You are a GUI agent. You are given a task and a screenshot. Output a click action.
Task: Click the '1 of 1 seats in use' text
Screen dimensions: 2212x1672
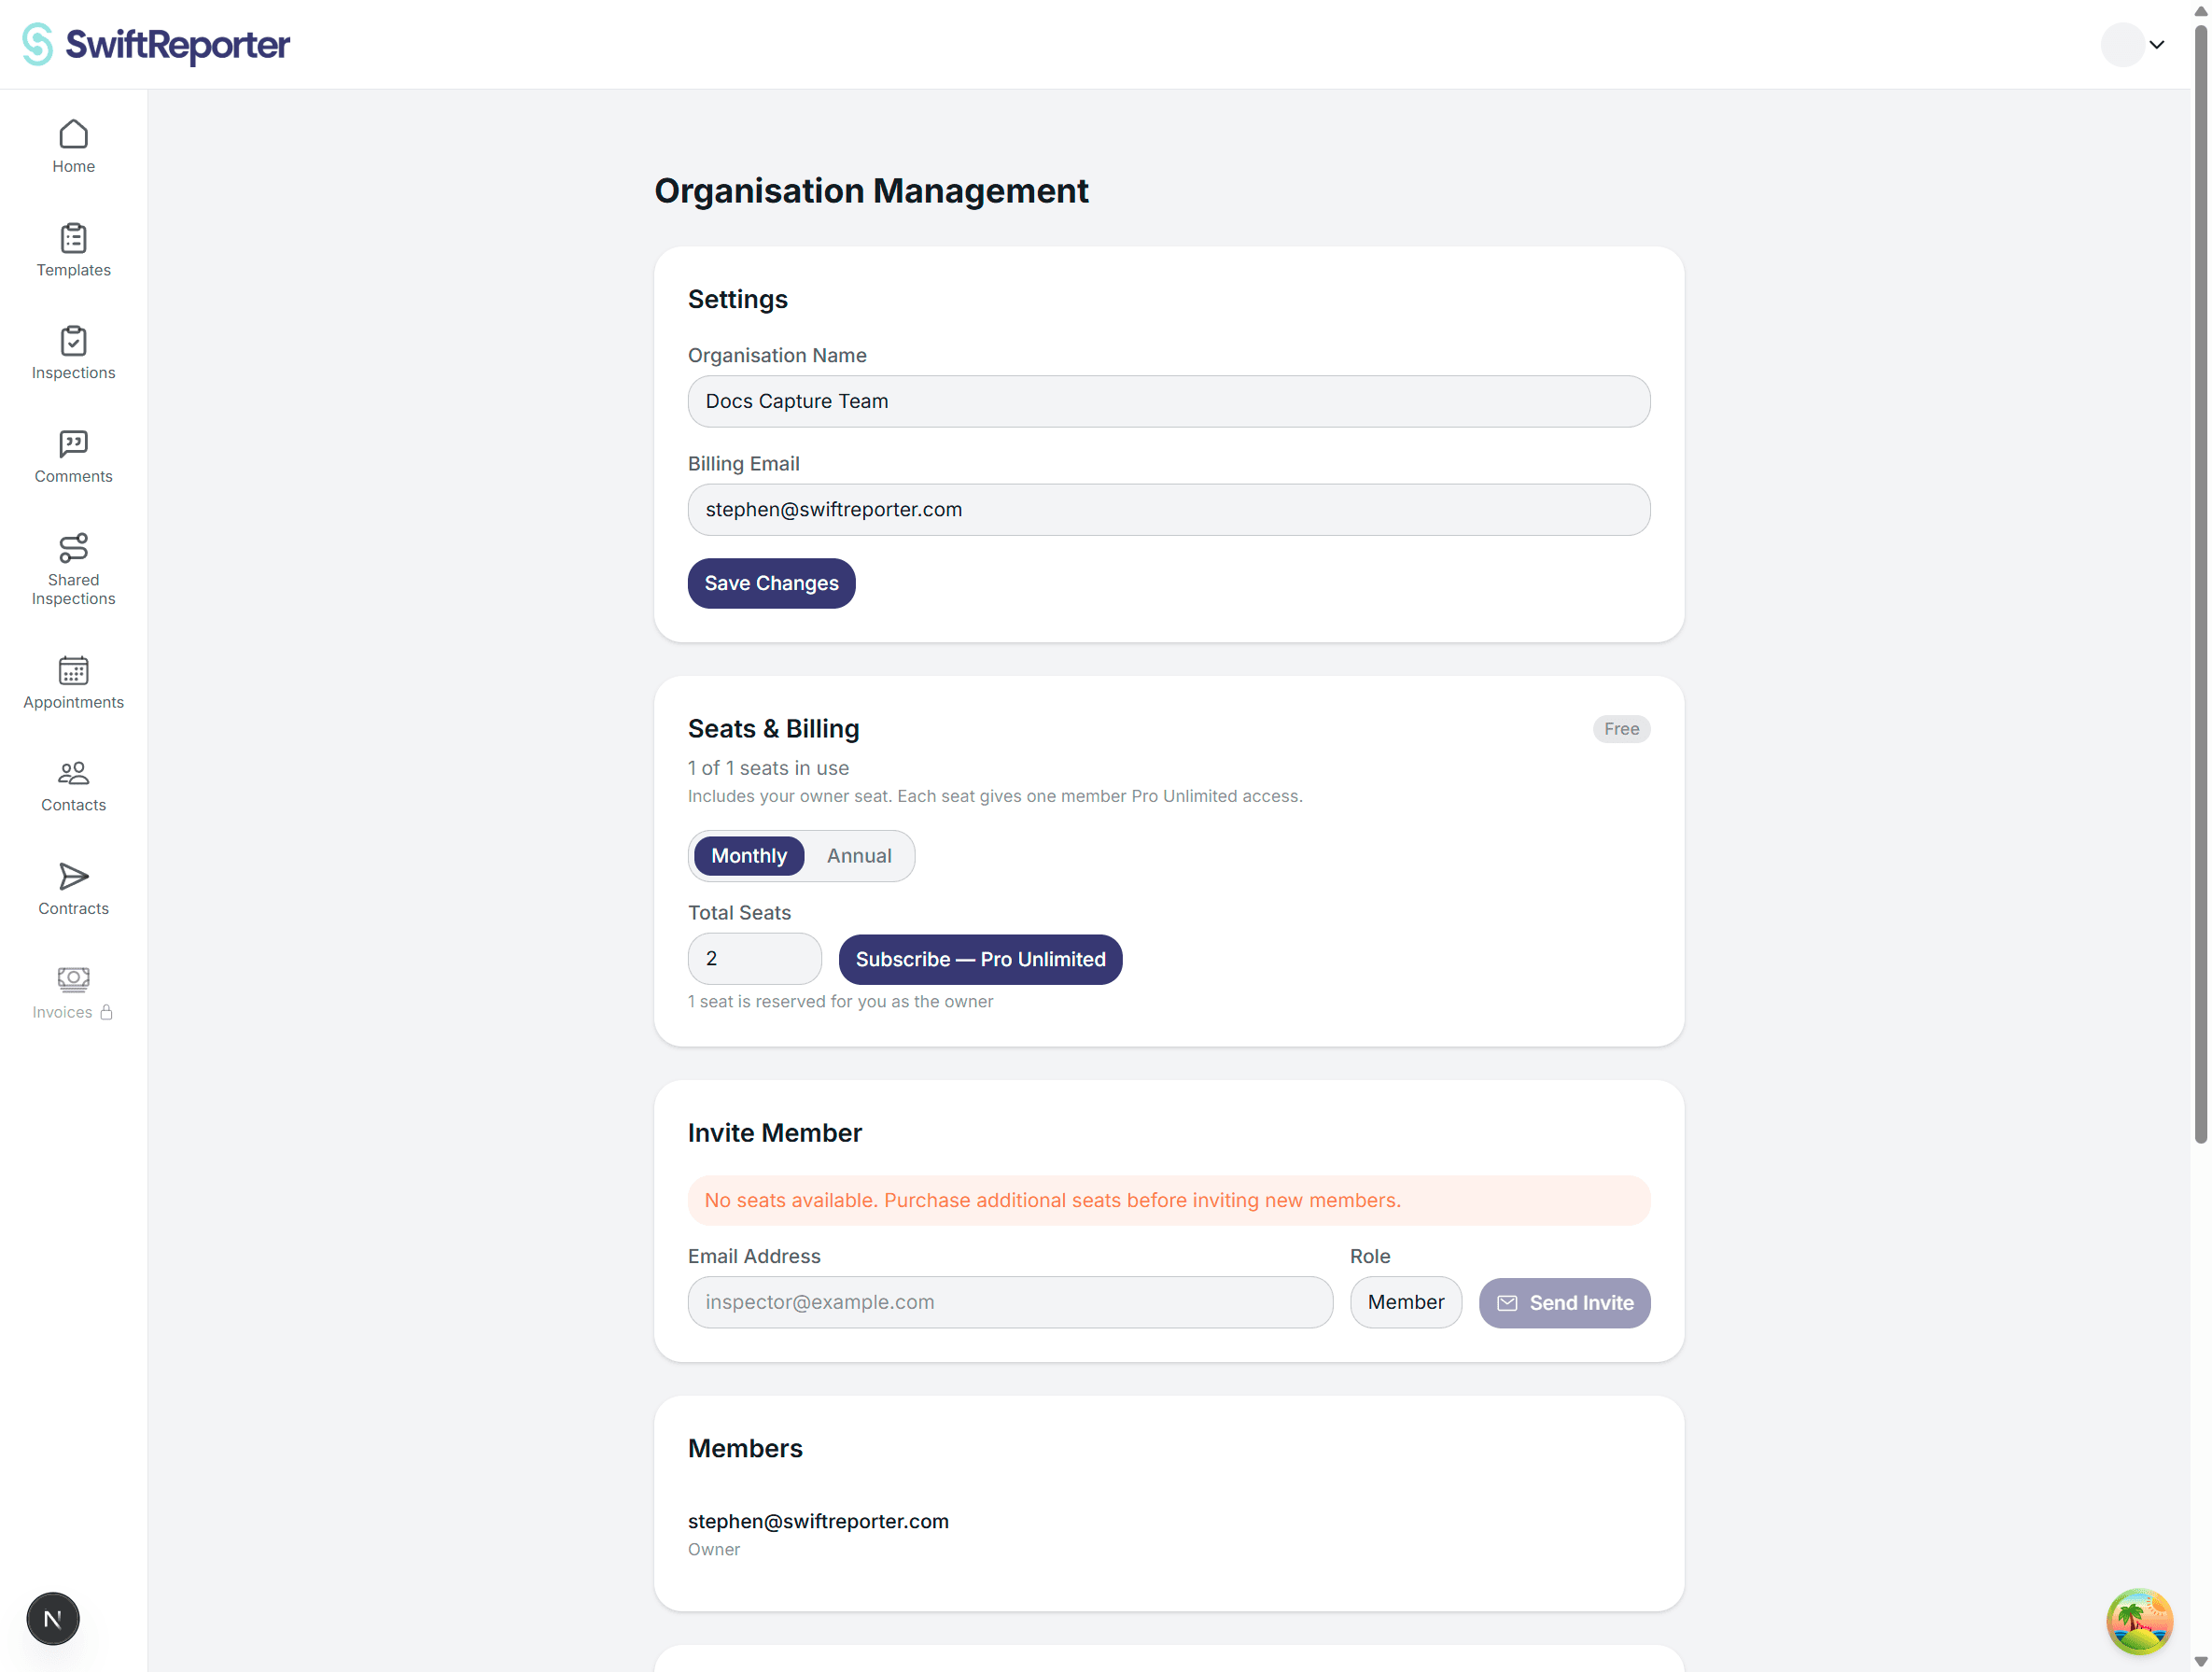tap(768, 768)
